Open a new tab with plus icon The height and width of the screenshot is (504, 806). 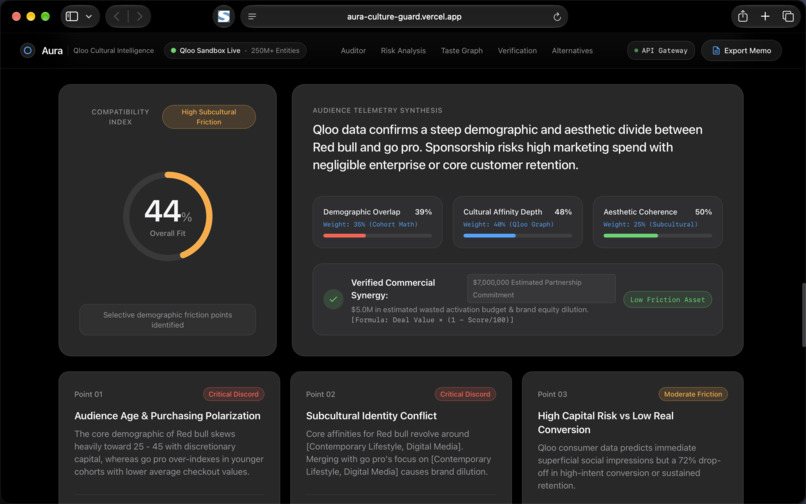pos(765,16)
